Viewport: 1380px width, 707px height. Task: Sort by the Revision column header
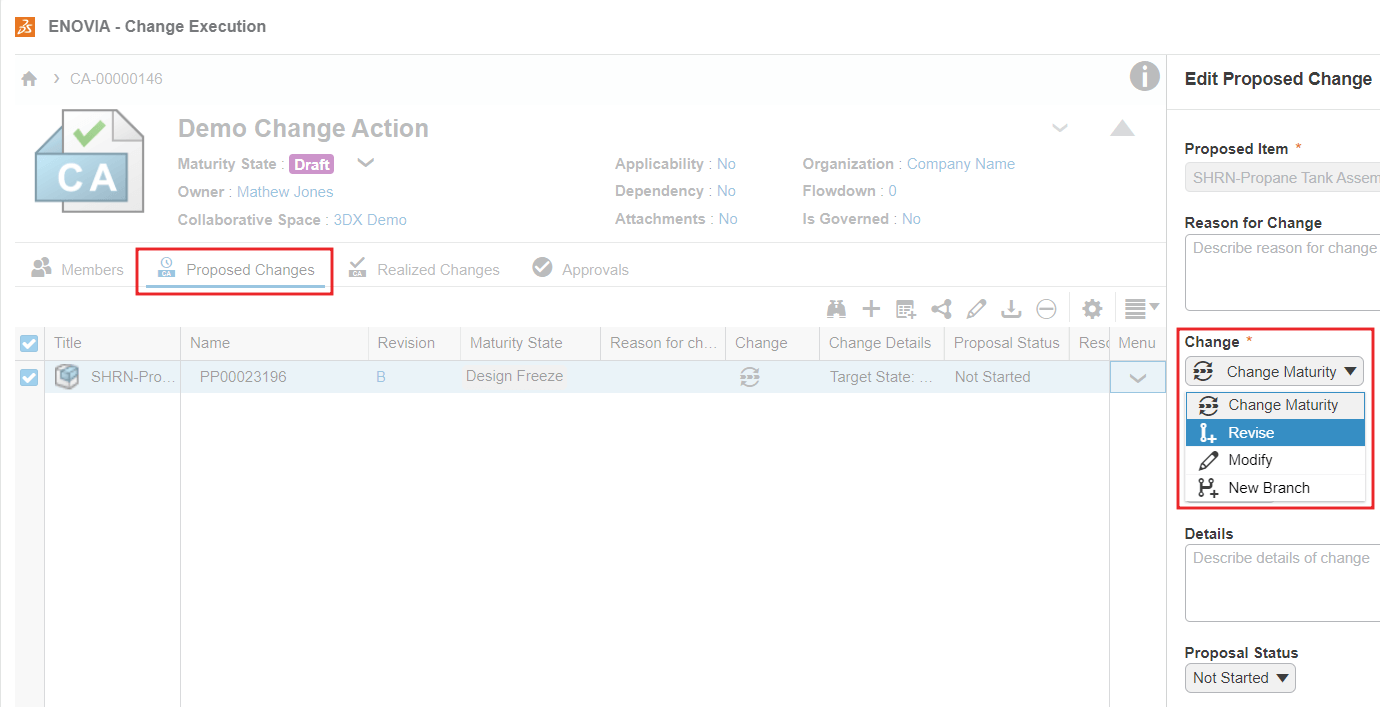pyautogui.click(x=414, y=343)
